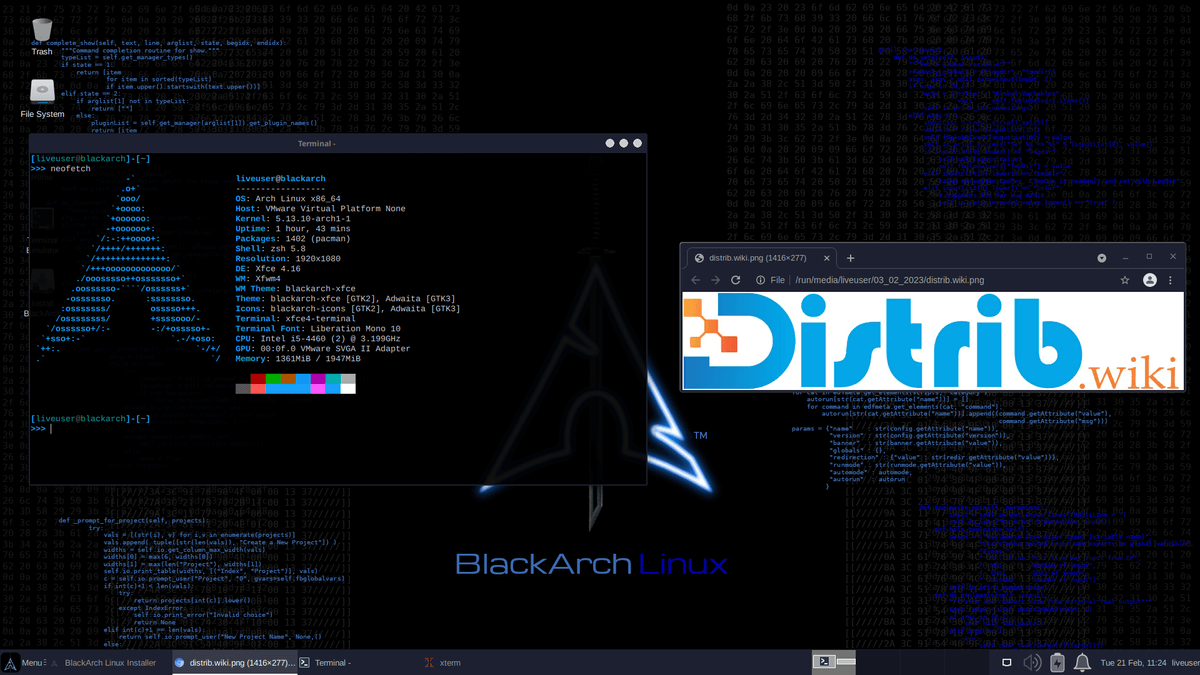Reload the distrib.wiki.png page

[736, 280]
